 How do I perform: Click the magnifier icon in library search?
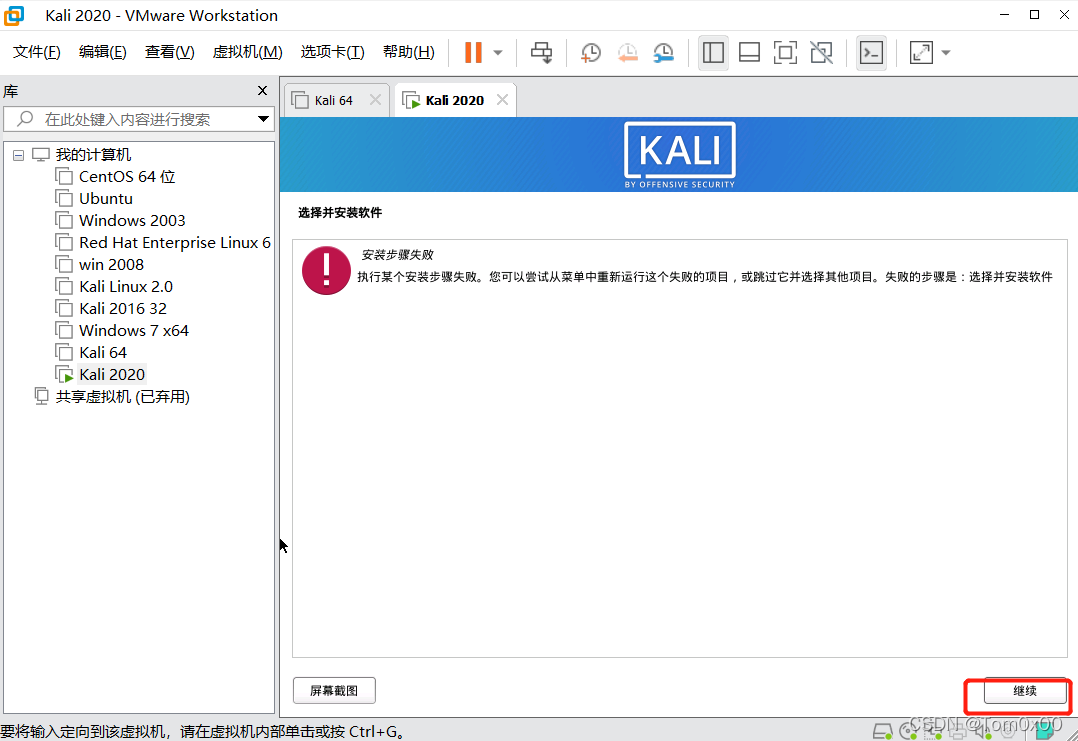[x=25, y=119]
